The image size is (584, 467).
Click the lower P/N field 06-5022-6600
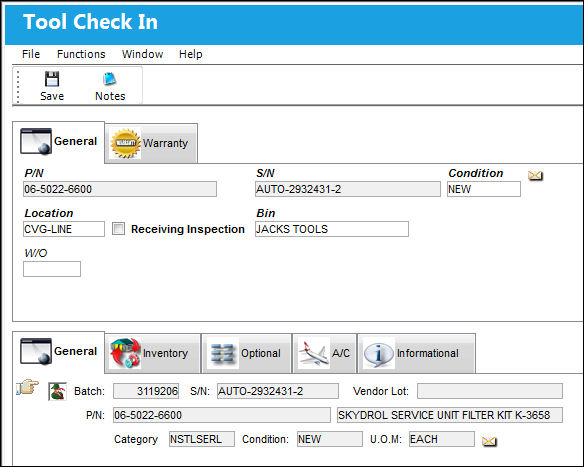click(x=222, y=415)
